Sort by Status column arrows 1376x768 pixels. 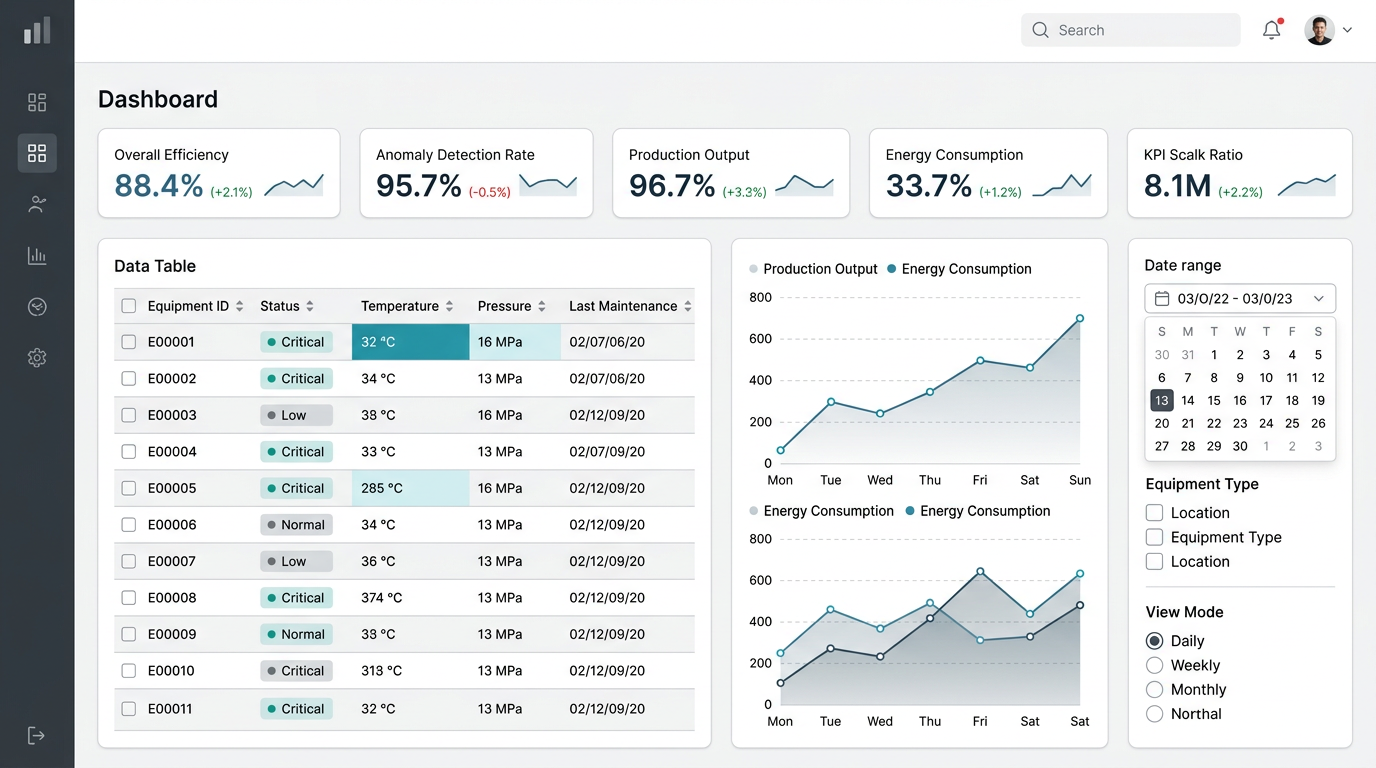(310, 306)
